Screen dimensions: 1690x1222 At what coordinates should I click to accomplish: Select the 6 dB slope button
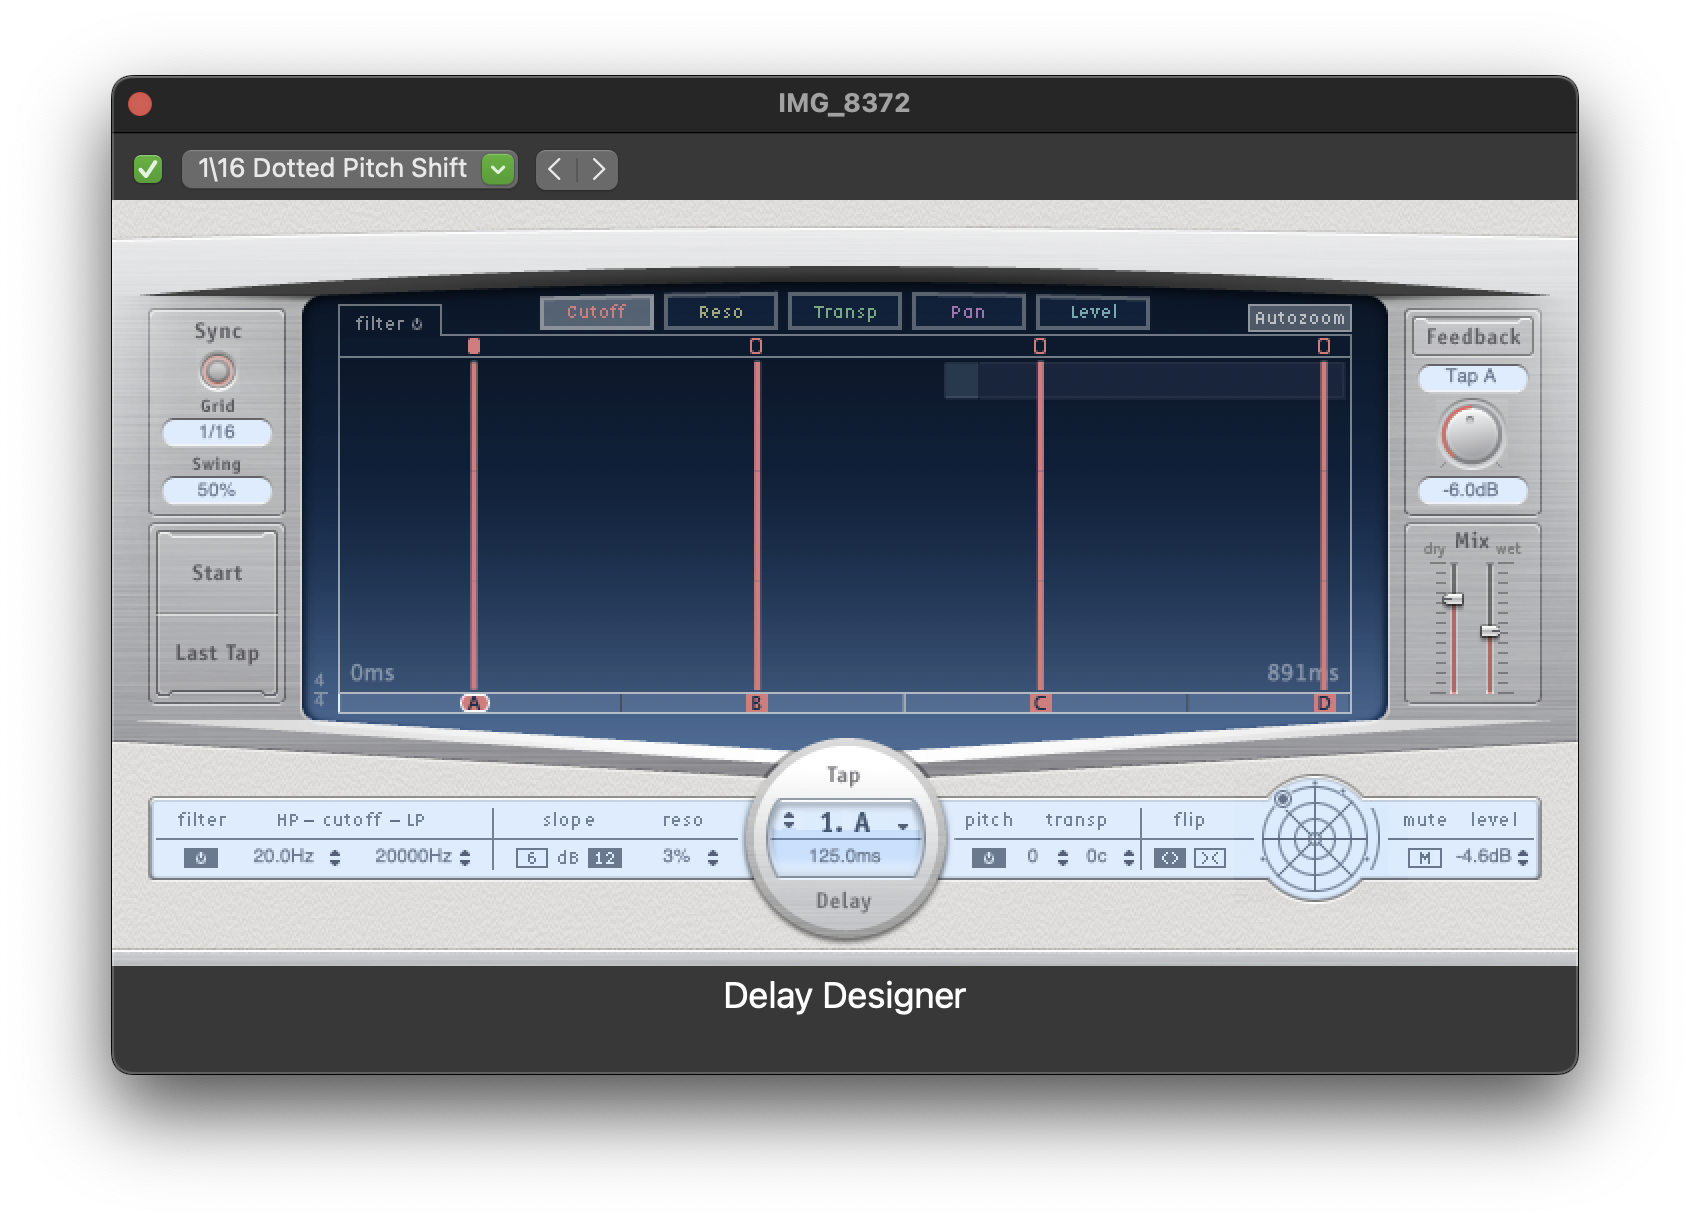click(532, 858)
